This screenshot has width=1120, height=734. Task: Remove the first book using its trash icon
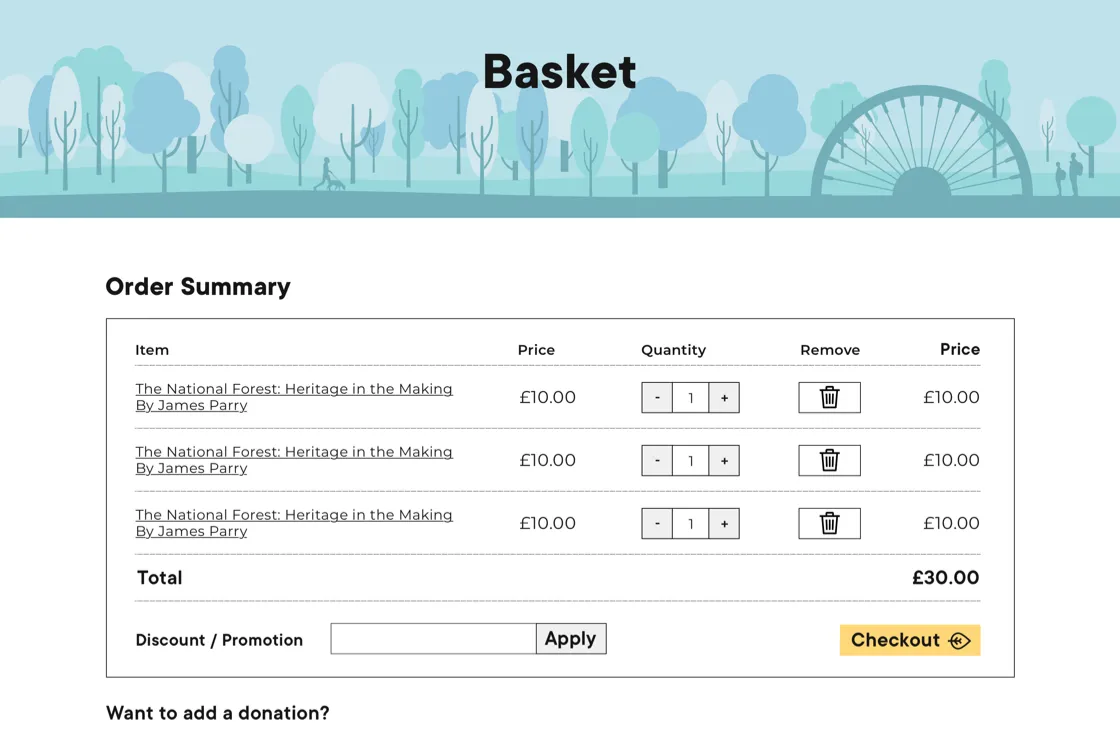[x=829, y=397]
